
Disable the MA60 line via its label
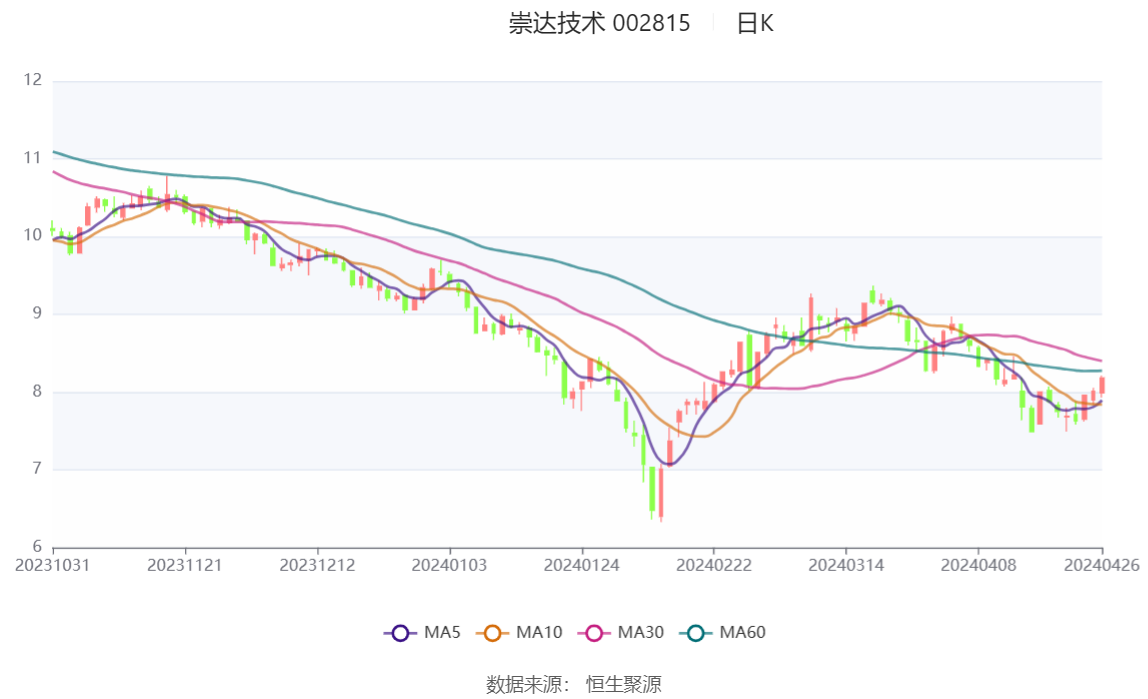click(x=743, y=633)
